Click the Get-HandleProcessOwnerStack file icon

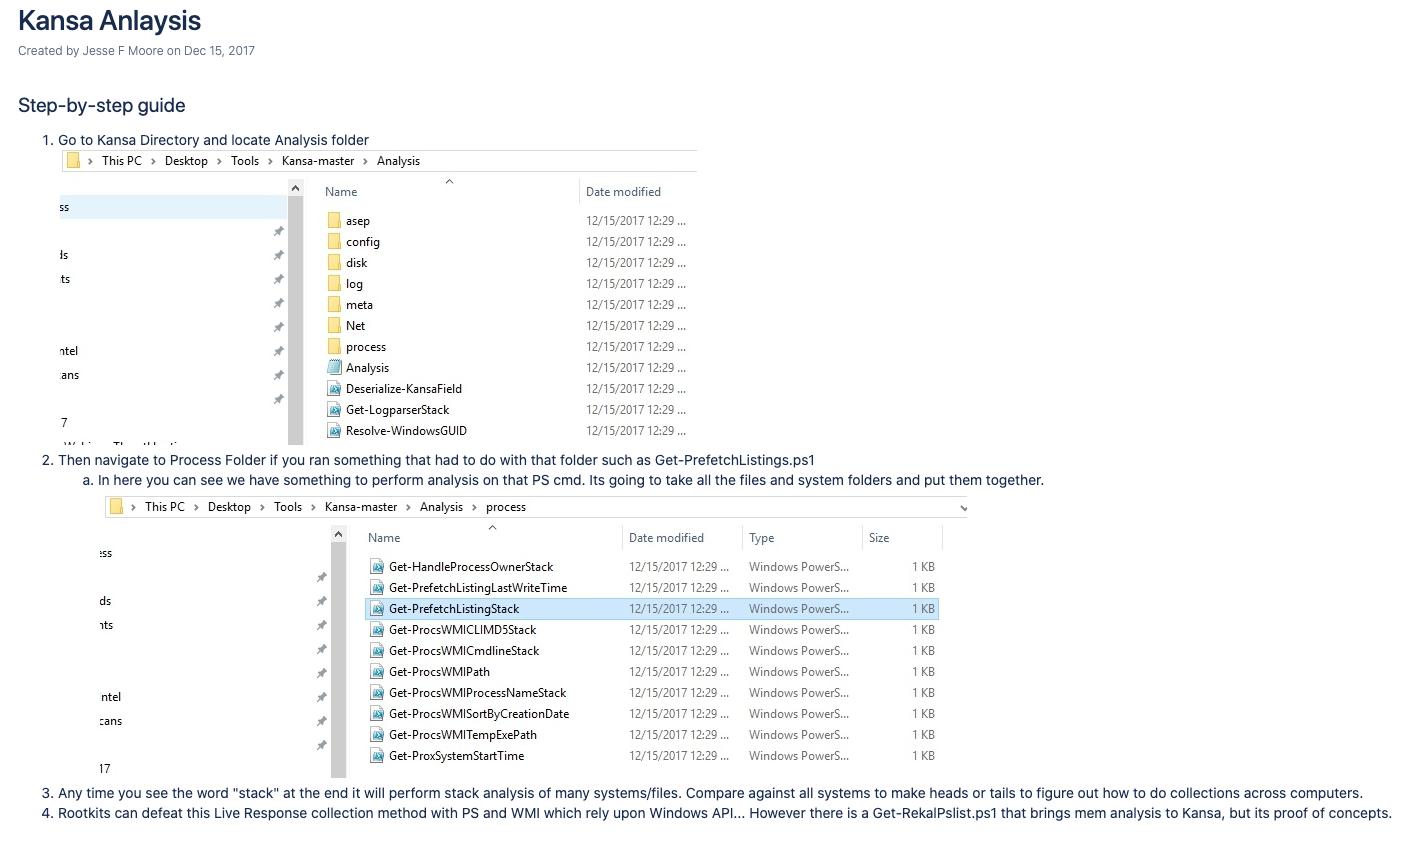click(377, 567)
